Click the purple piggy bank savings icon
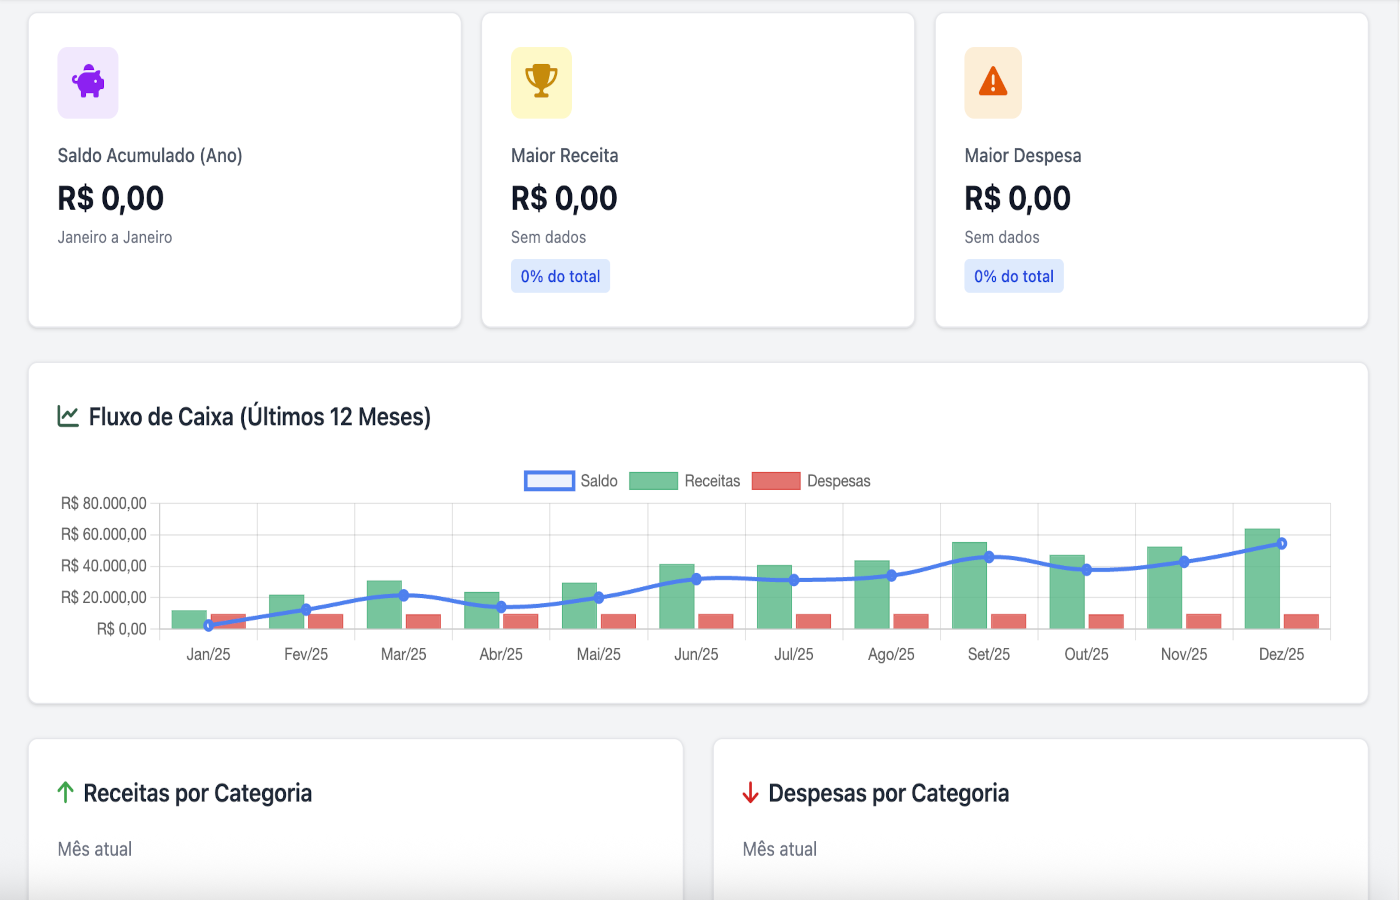The height and width of the screenshot is (900, 1400). point(88,83)
